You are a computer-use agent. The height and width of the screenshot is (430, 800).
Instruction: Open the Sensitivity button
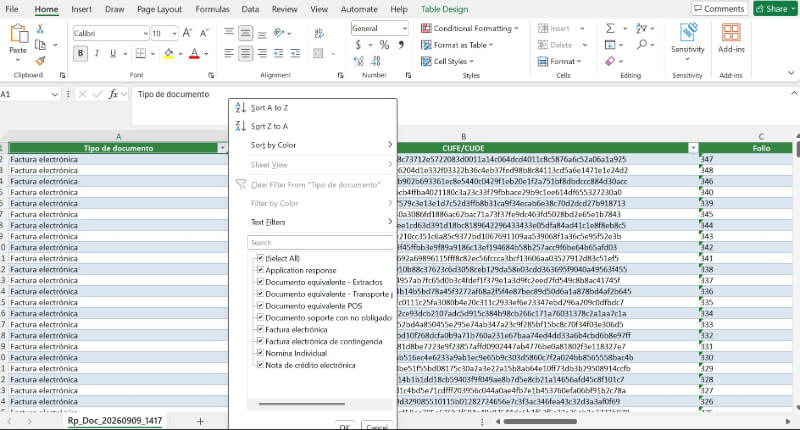688,42
